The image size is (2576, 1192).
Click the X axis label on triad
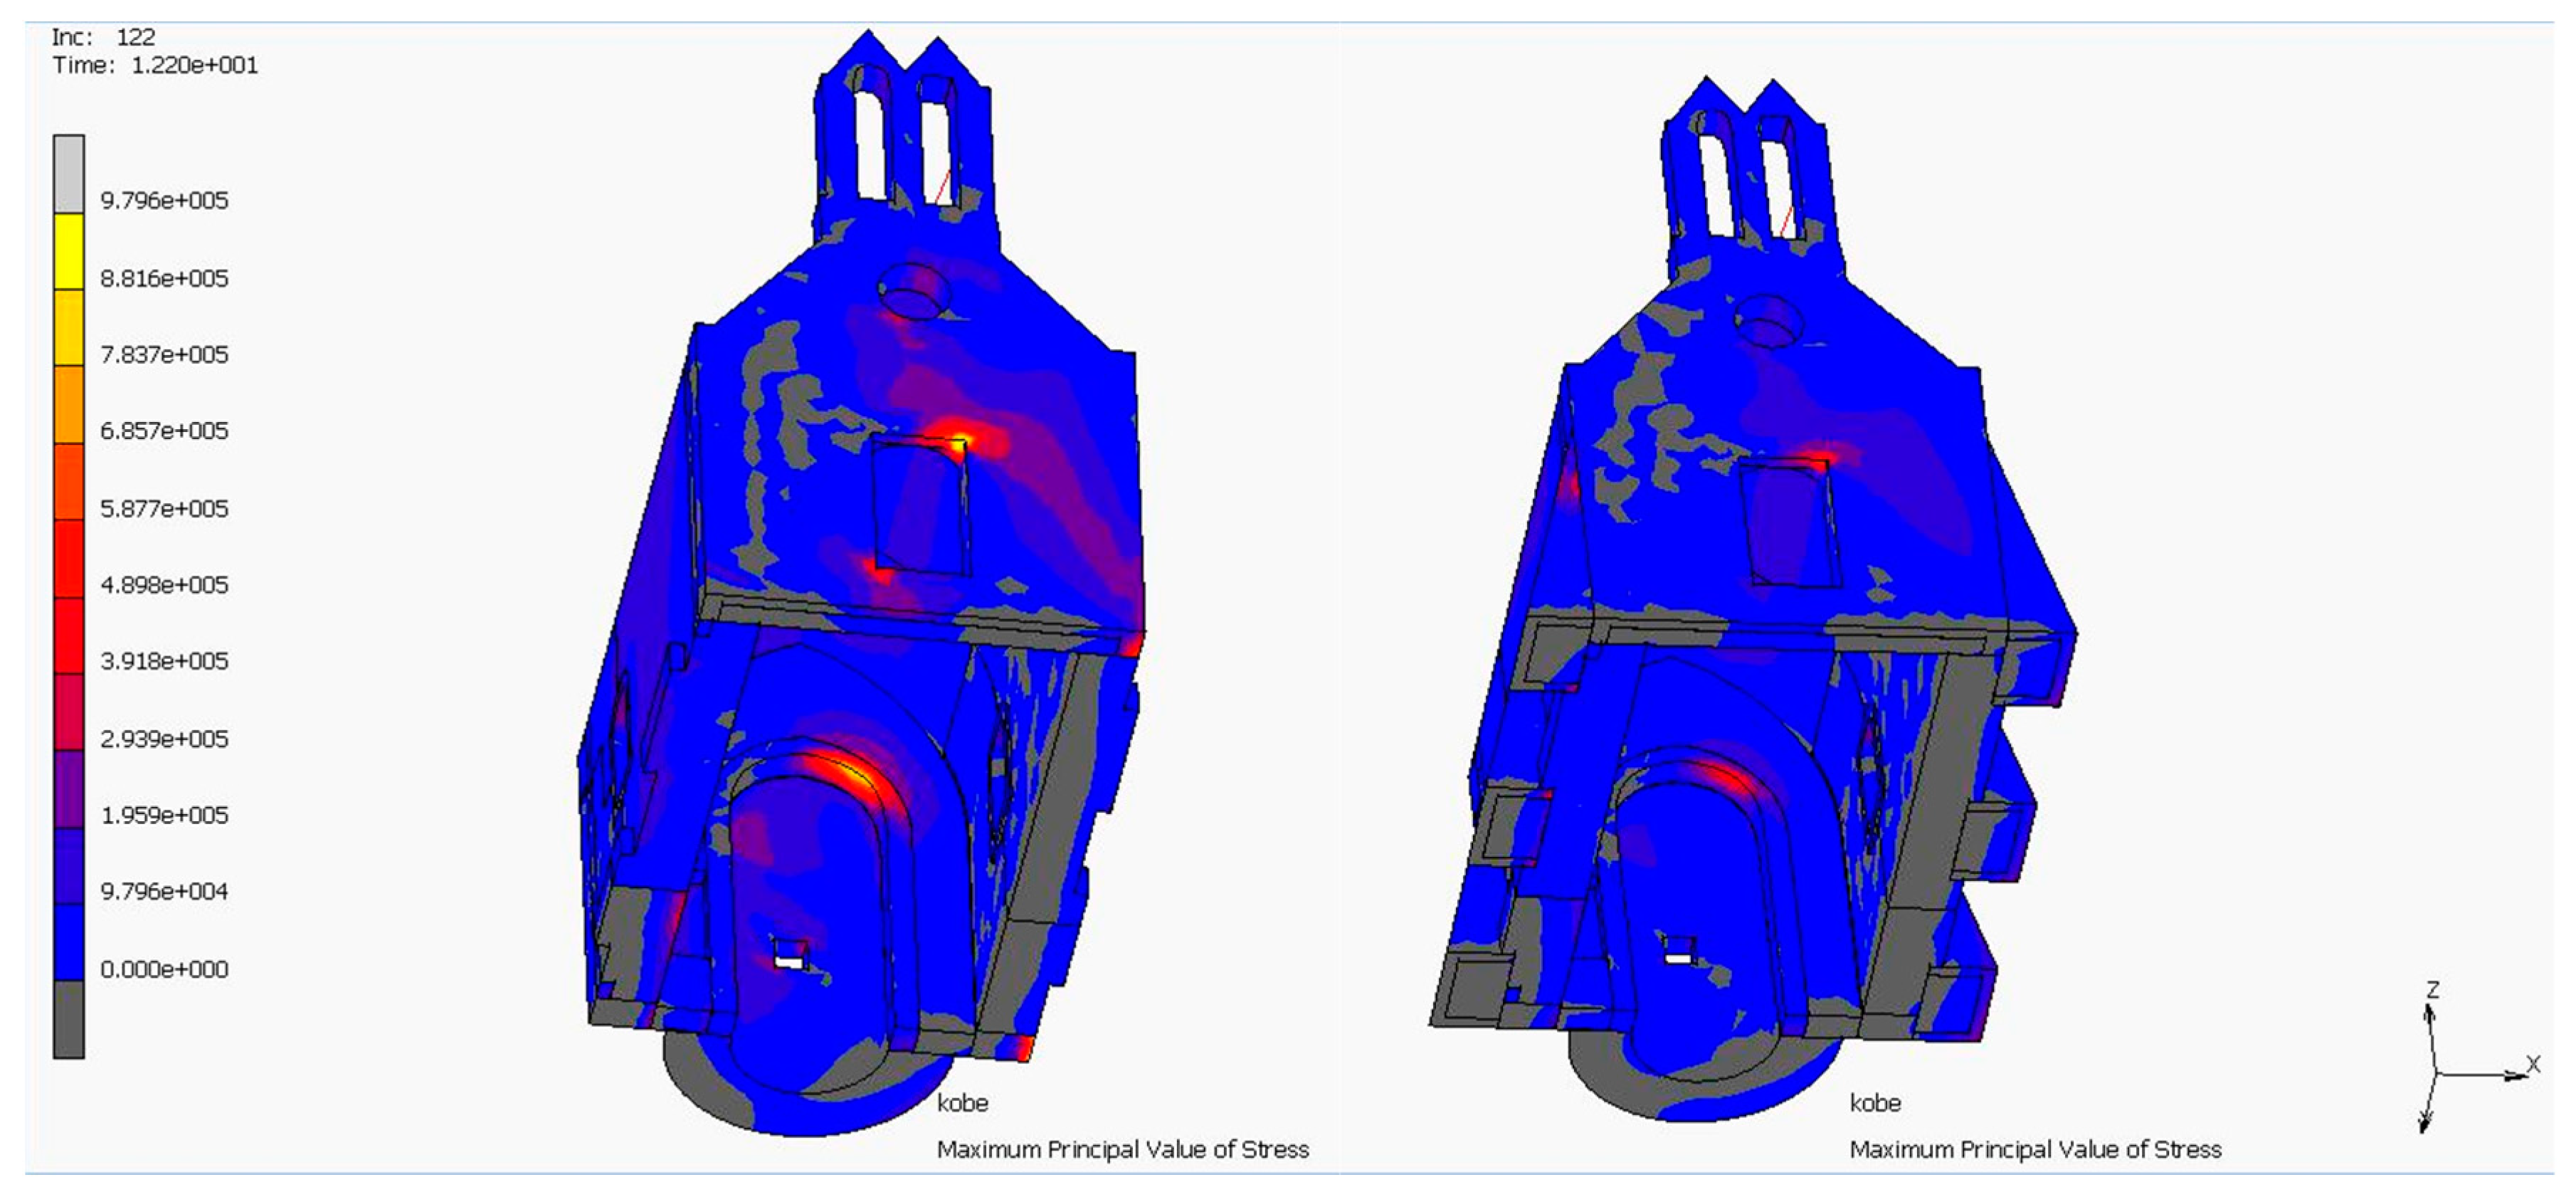point(2533,1064)
